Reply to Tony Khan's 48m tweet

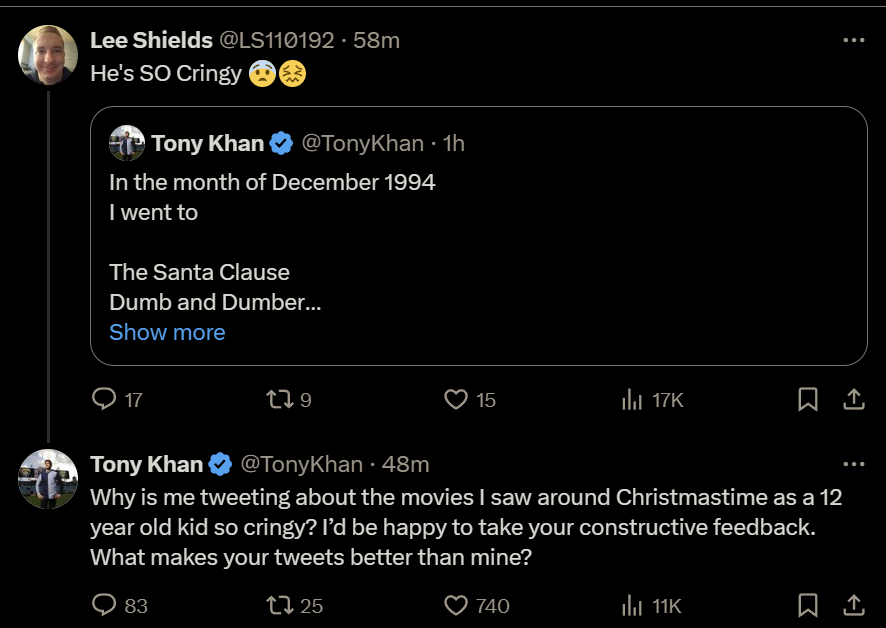[x=104, y=605]
